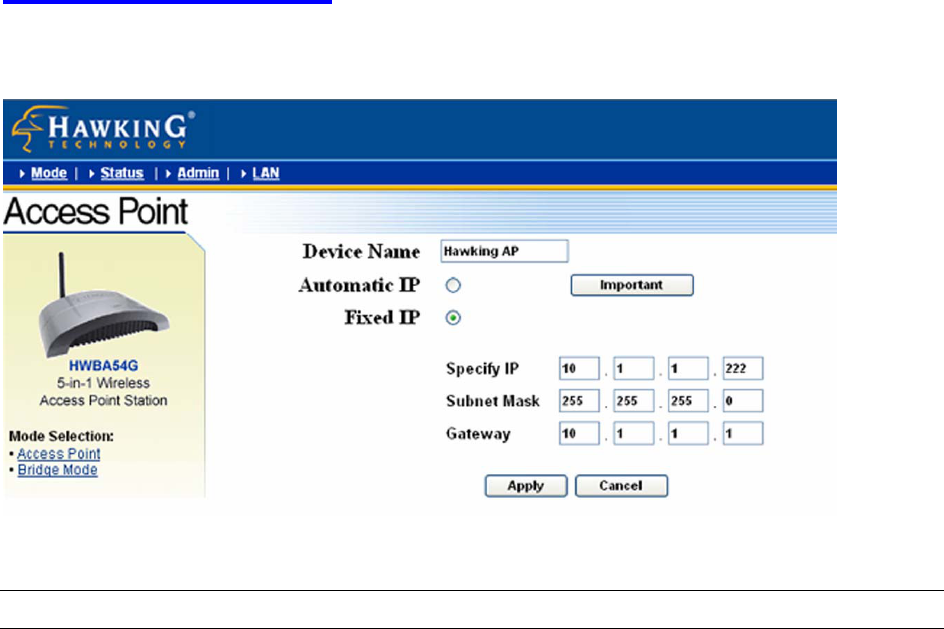Click the Hawking Technology logo

click(x=103, y=128)
